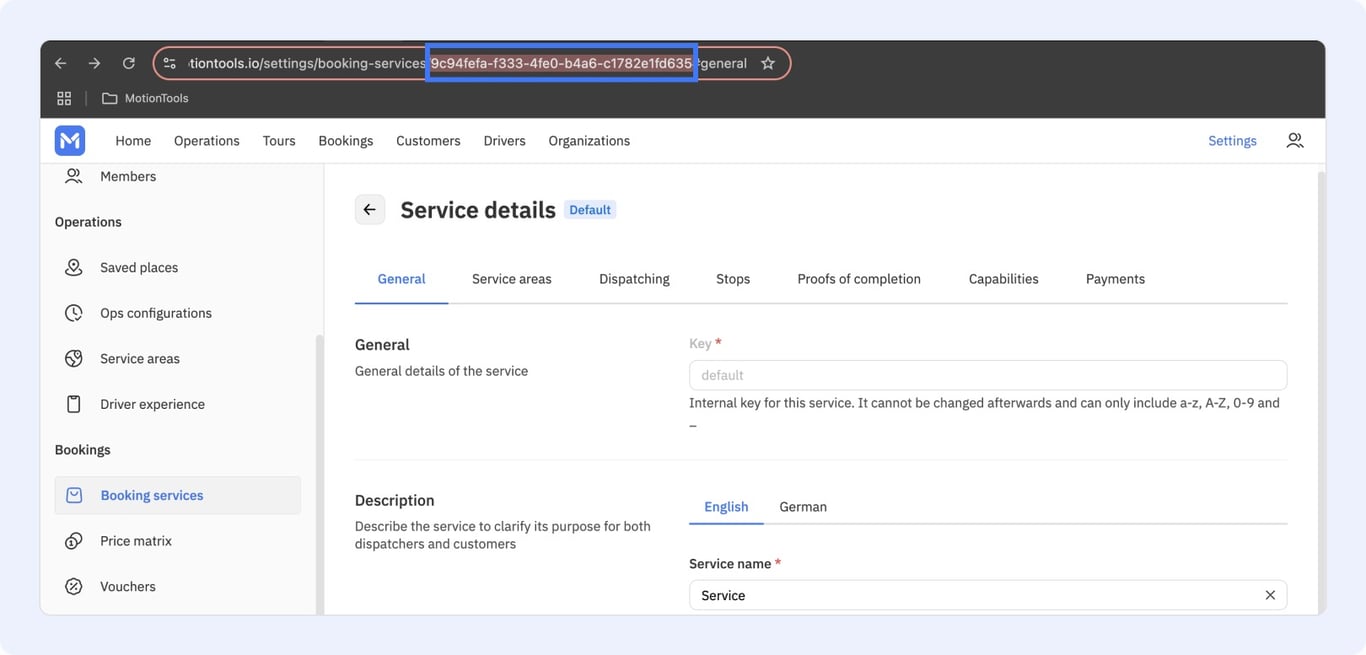Open the Customers menu item
This screenshot has height=655, width=1366.
click(x=428, y=141)
